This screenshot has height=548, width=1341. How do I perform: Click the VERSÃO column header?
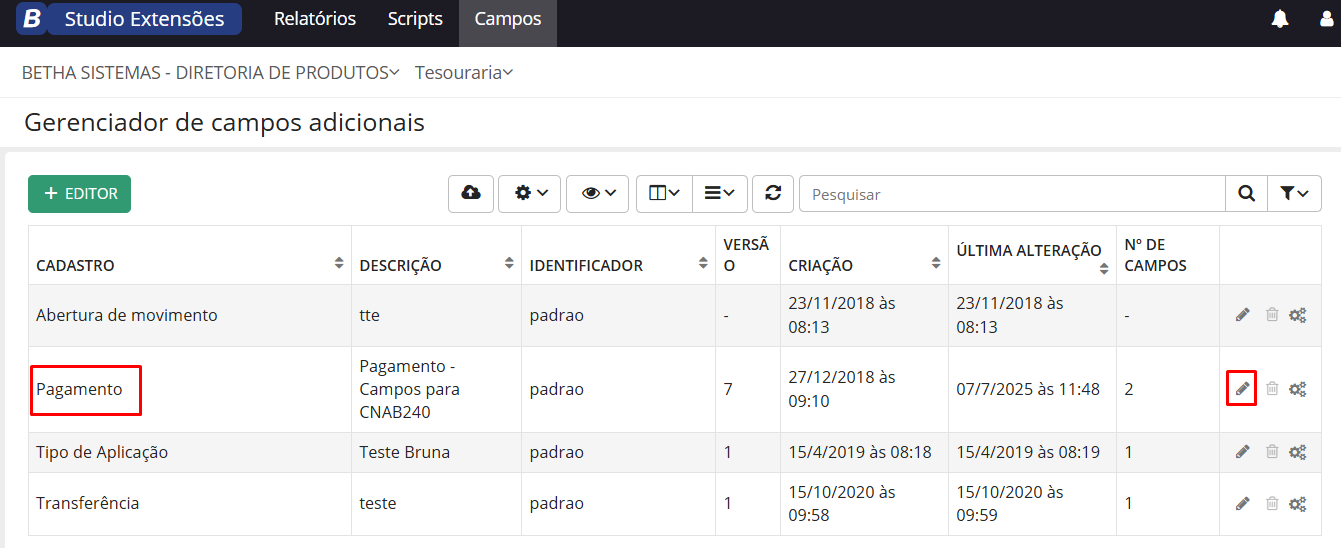tap(746, 255)
